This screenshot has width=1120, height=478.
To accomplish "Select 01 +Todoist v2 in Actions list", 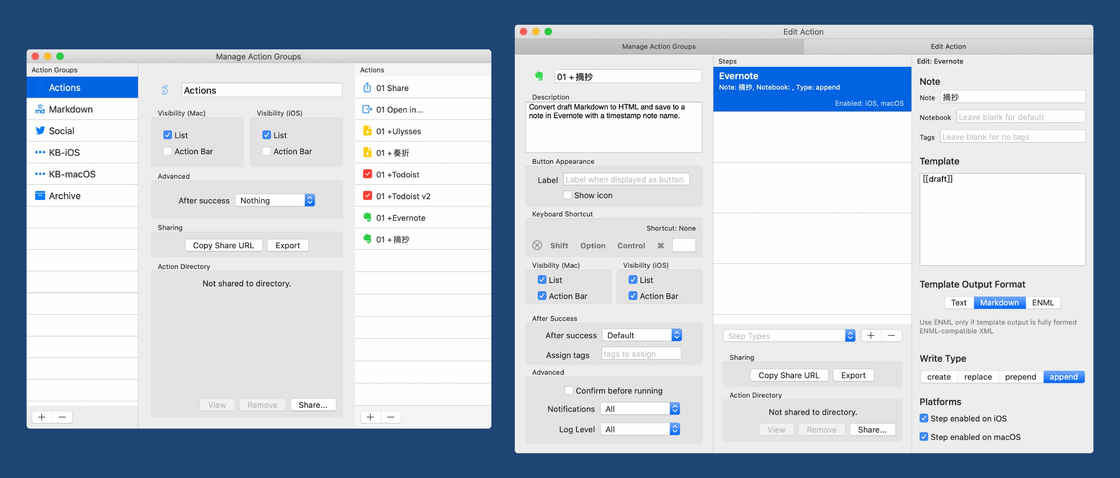I will tap(423, 196).
